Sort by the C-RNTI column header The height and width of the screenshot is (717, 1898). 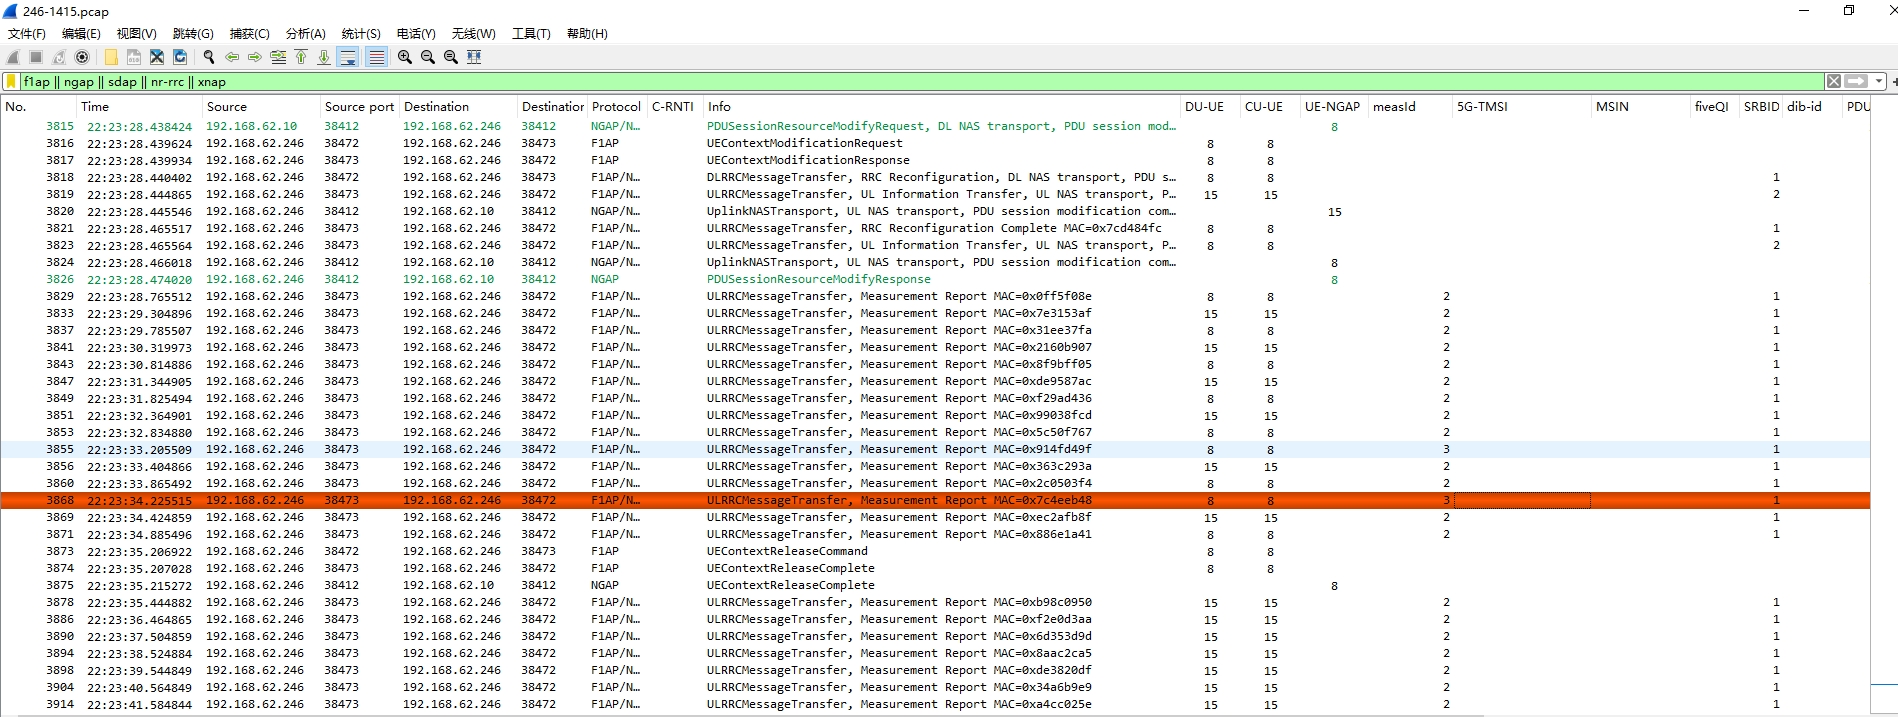pyautogui.click(x=674, y=107)
